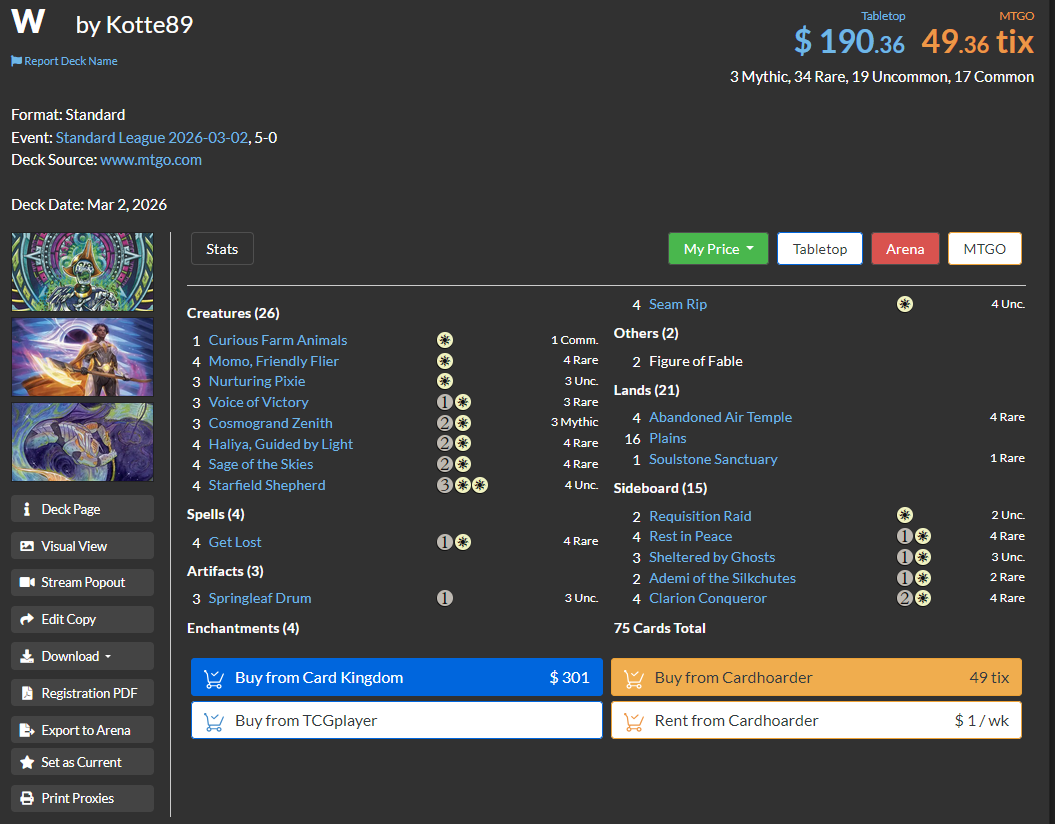Open Sage of the Skies card link
This screenshot has height=824, width=1055.
[x=260, y=464]
